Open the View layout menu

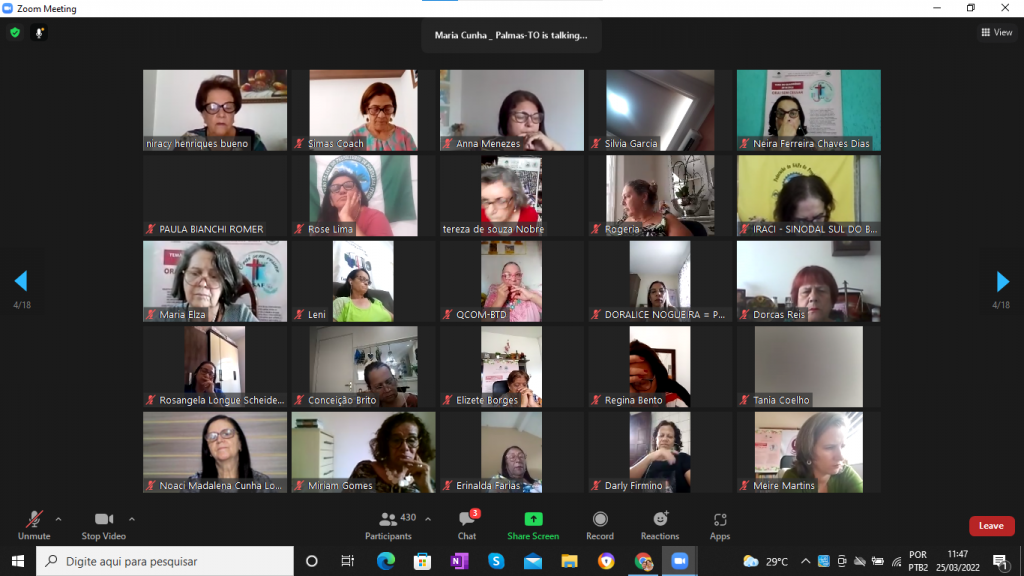pos(996,33)
